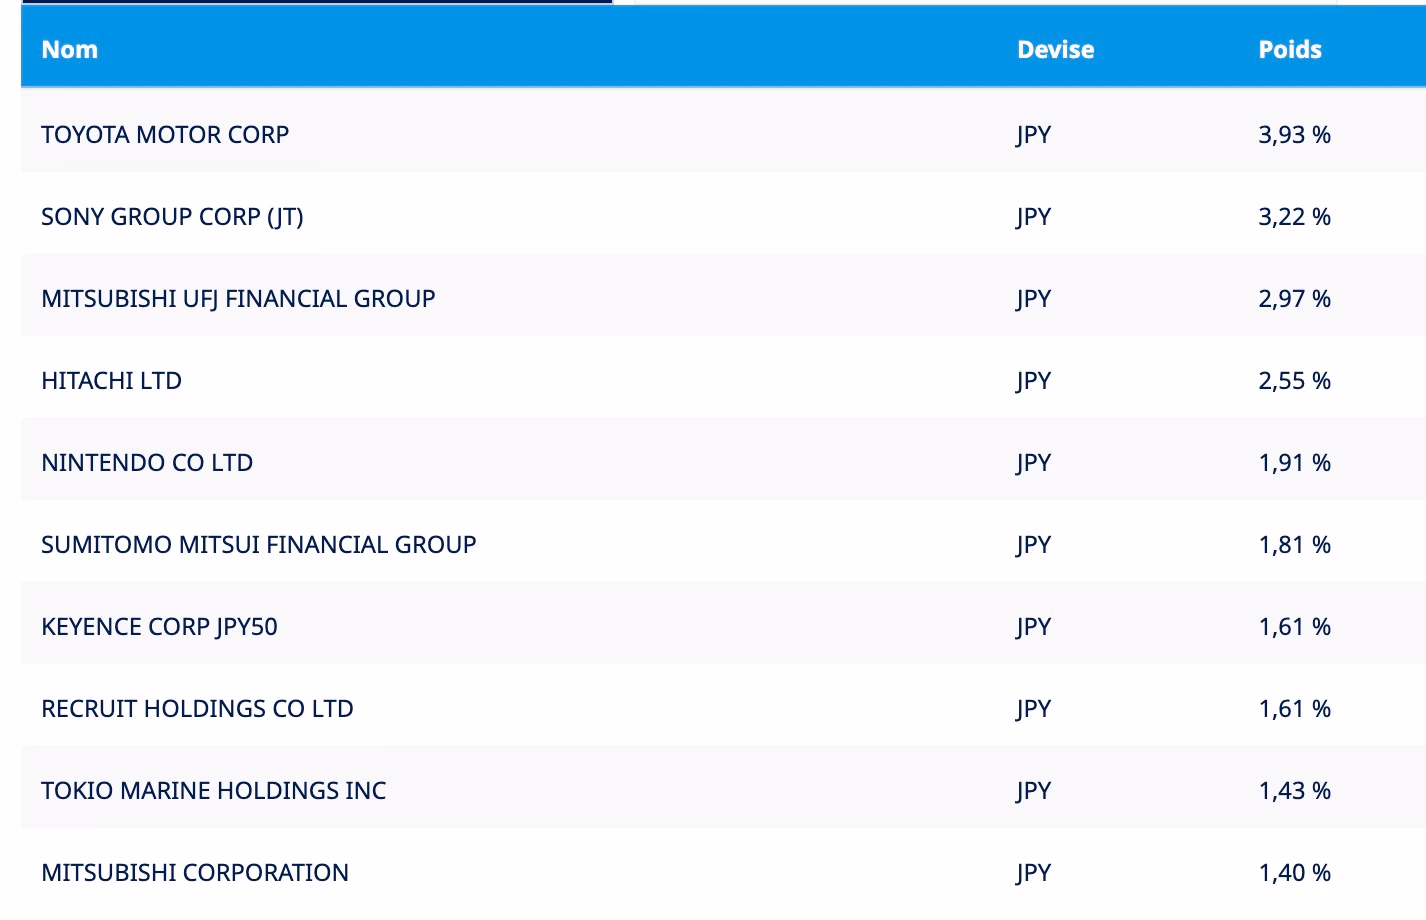The width and height of the screenshot is (1426, 920).
Task: Open the MITSUBISHI CORPORATION holding
Action: click(195, 872)
